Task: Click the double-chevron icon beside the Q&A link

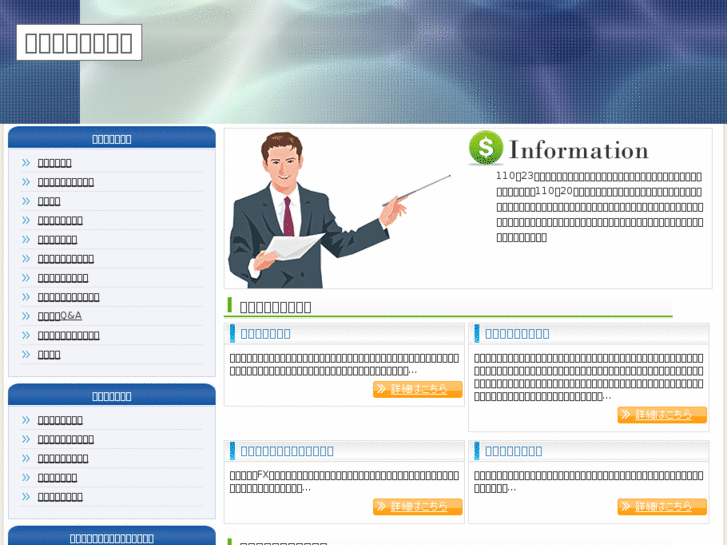Action: [26, 316]
